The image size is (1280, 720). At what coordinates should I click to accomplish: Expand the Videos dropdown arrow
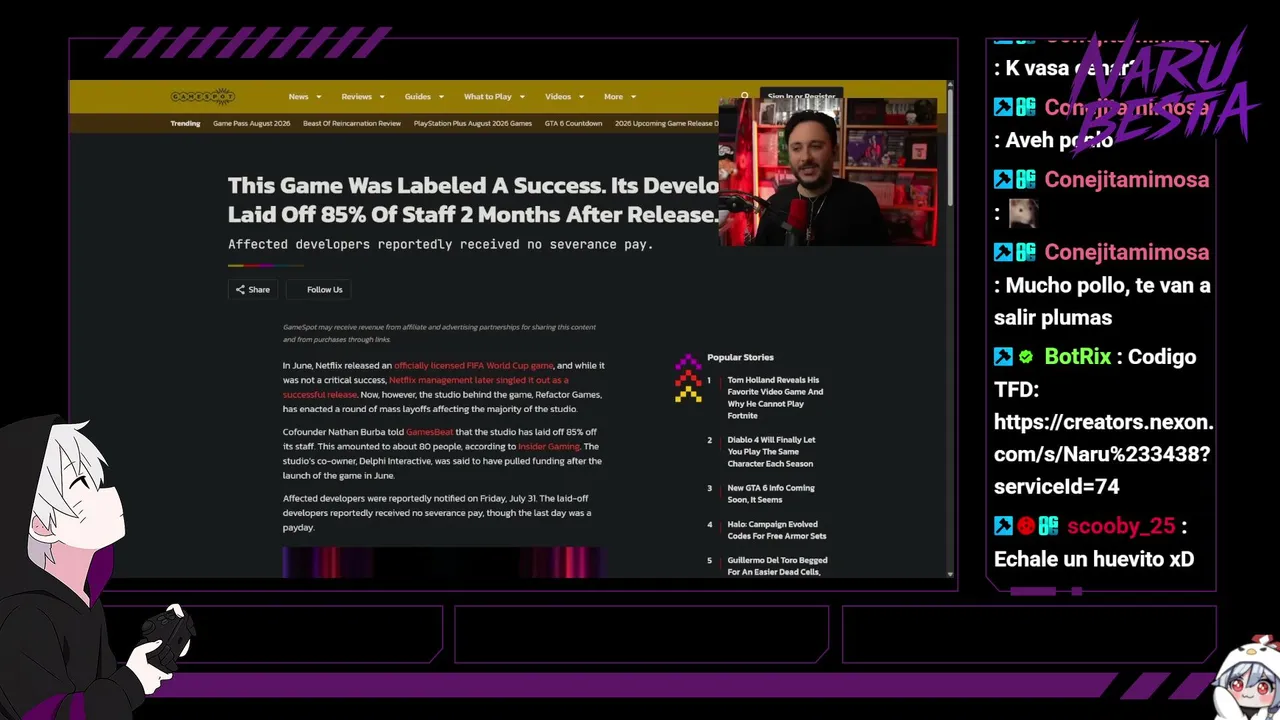(580, 97)
